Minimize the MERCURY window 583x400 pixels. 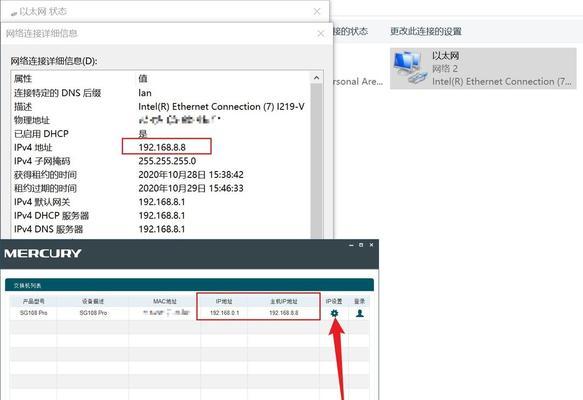coord(351,245)
